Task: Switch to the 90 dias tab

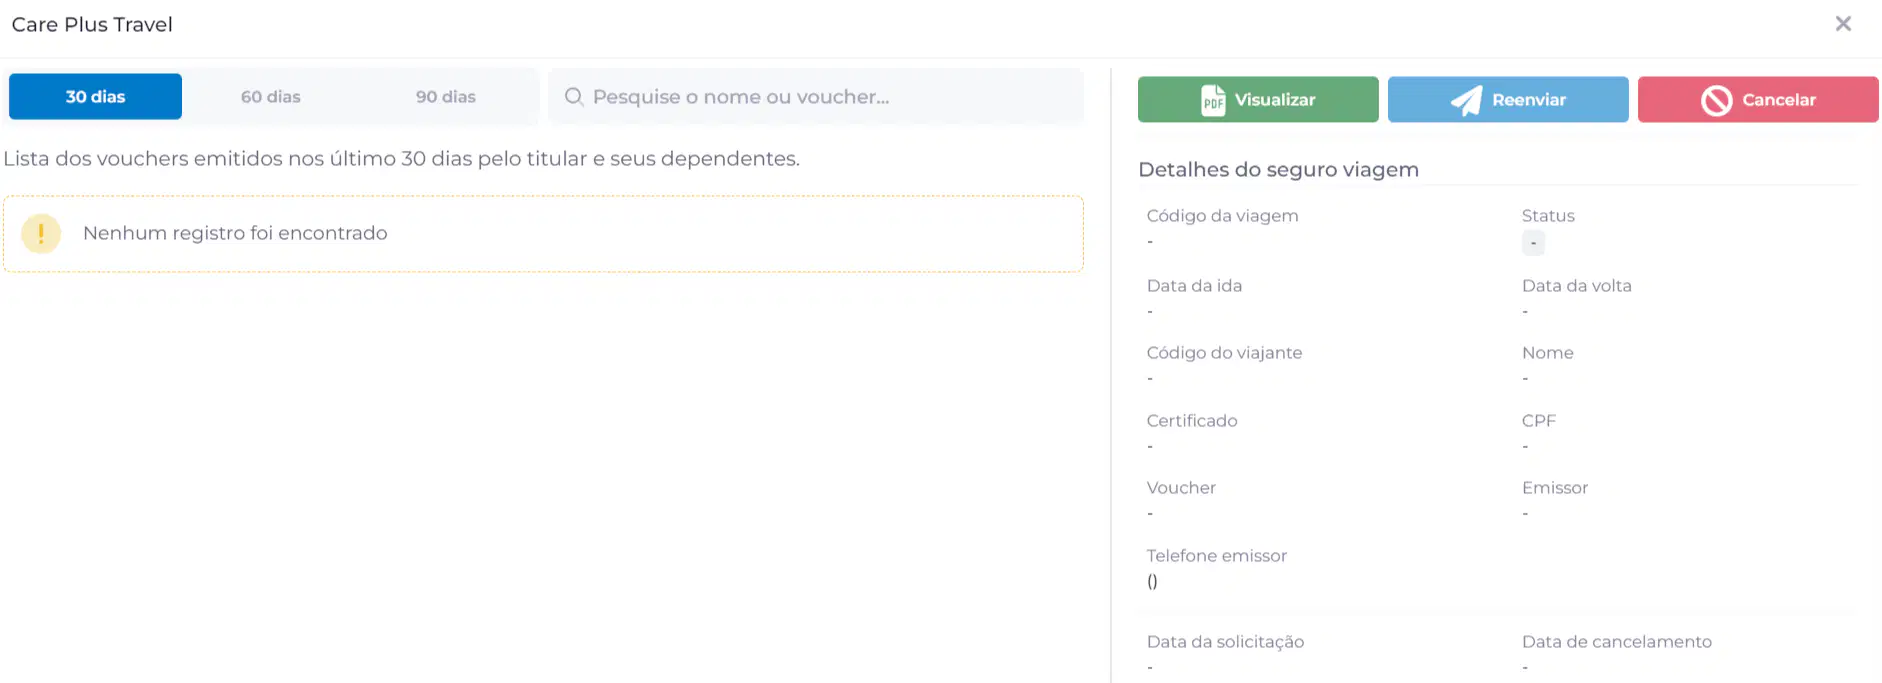Action: coord(446,97)
